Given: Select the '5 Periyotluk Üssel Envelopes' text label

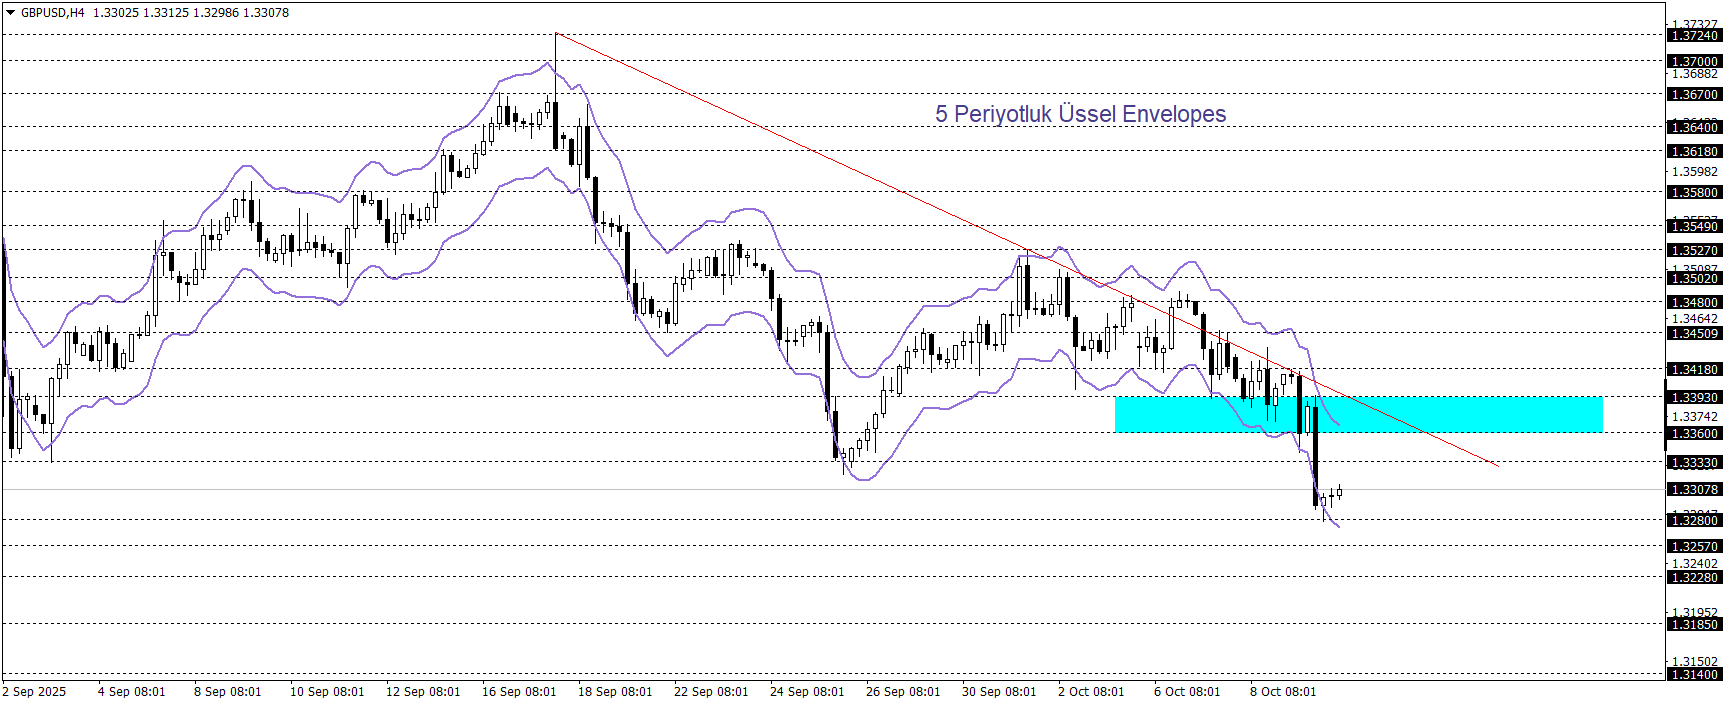Looking at the screenshot, I should point(1080,114).
